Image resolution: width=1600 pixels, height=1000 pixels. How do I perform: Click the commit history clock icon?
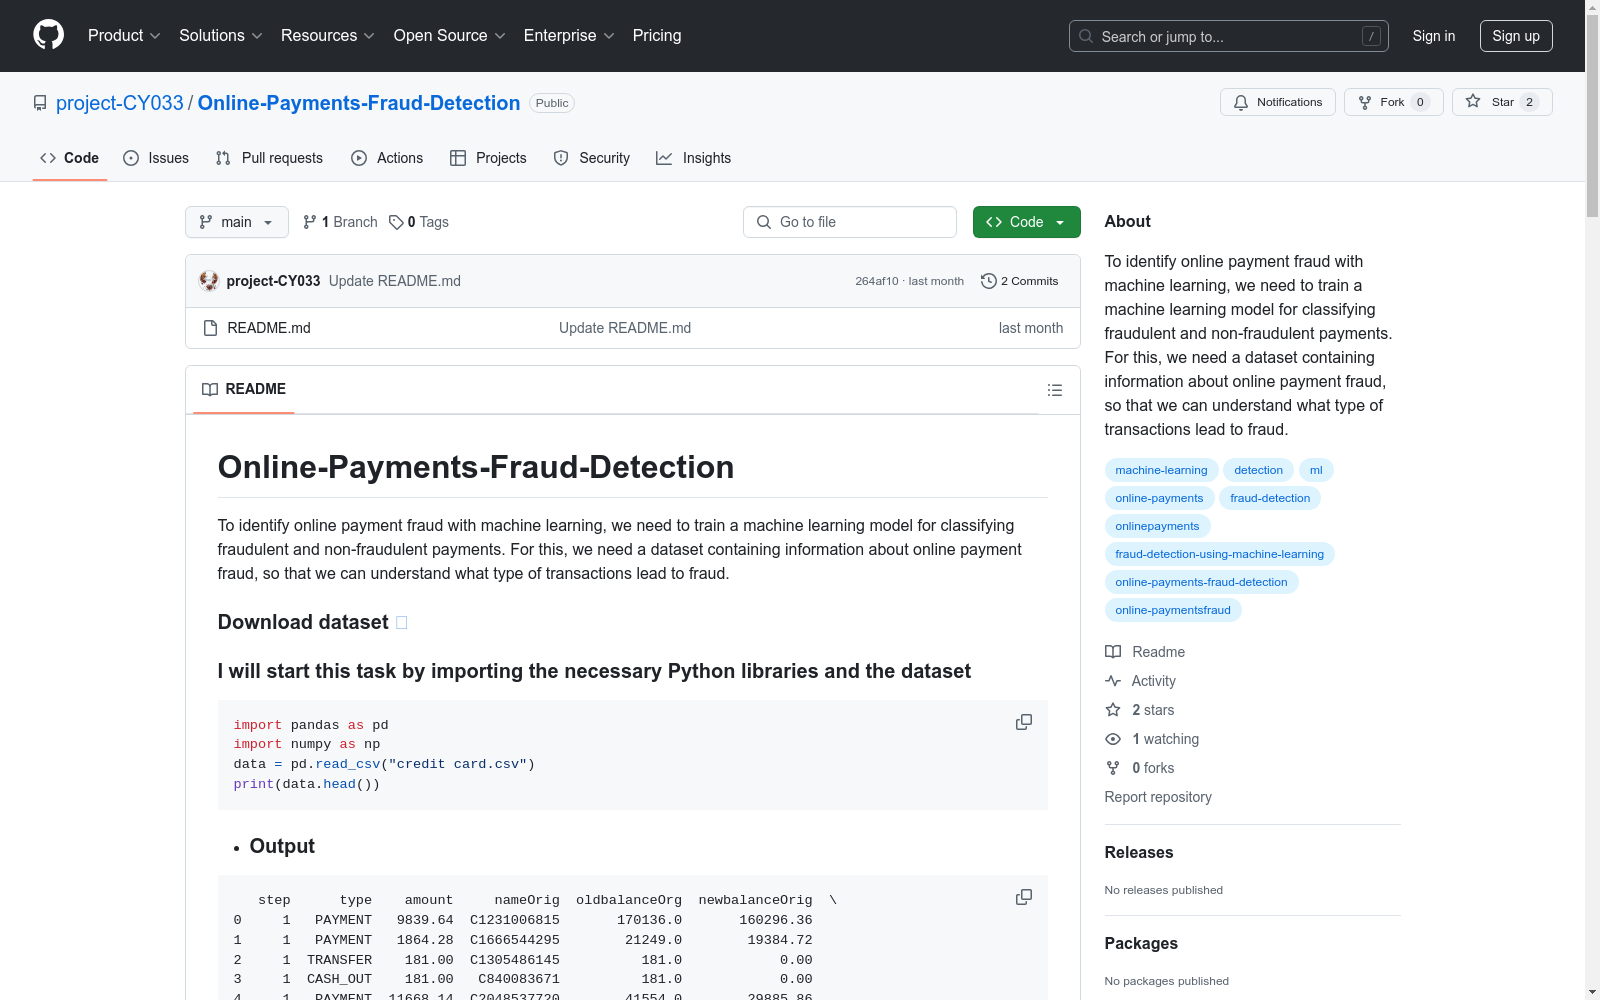pyautogui.click(x=989, y=281)
